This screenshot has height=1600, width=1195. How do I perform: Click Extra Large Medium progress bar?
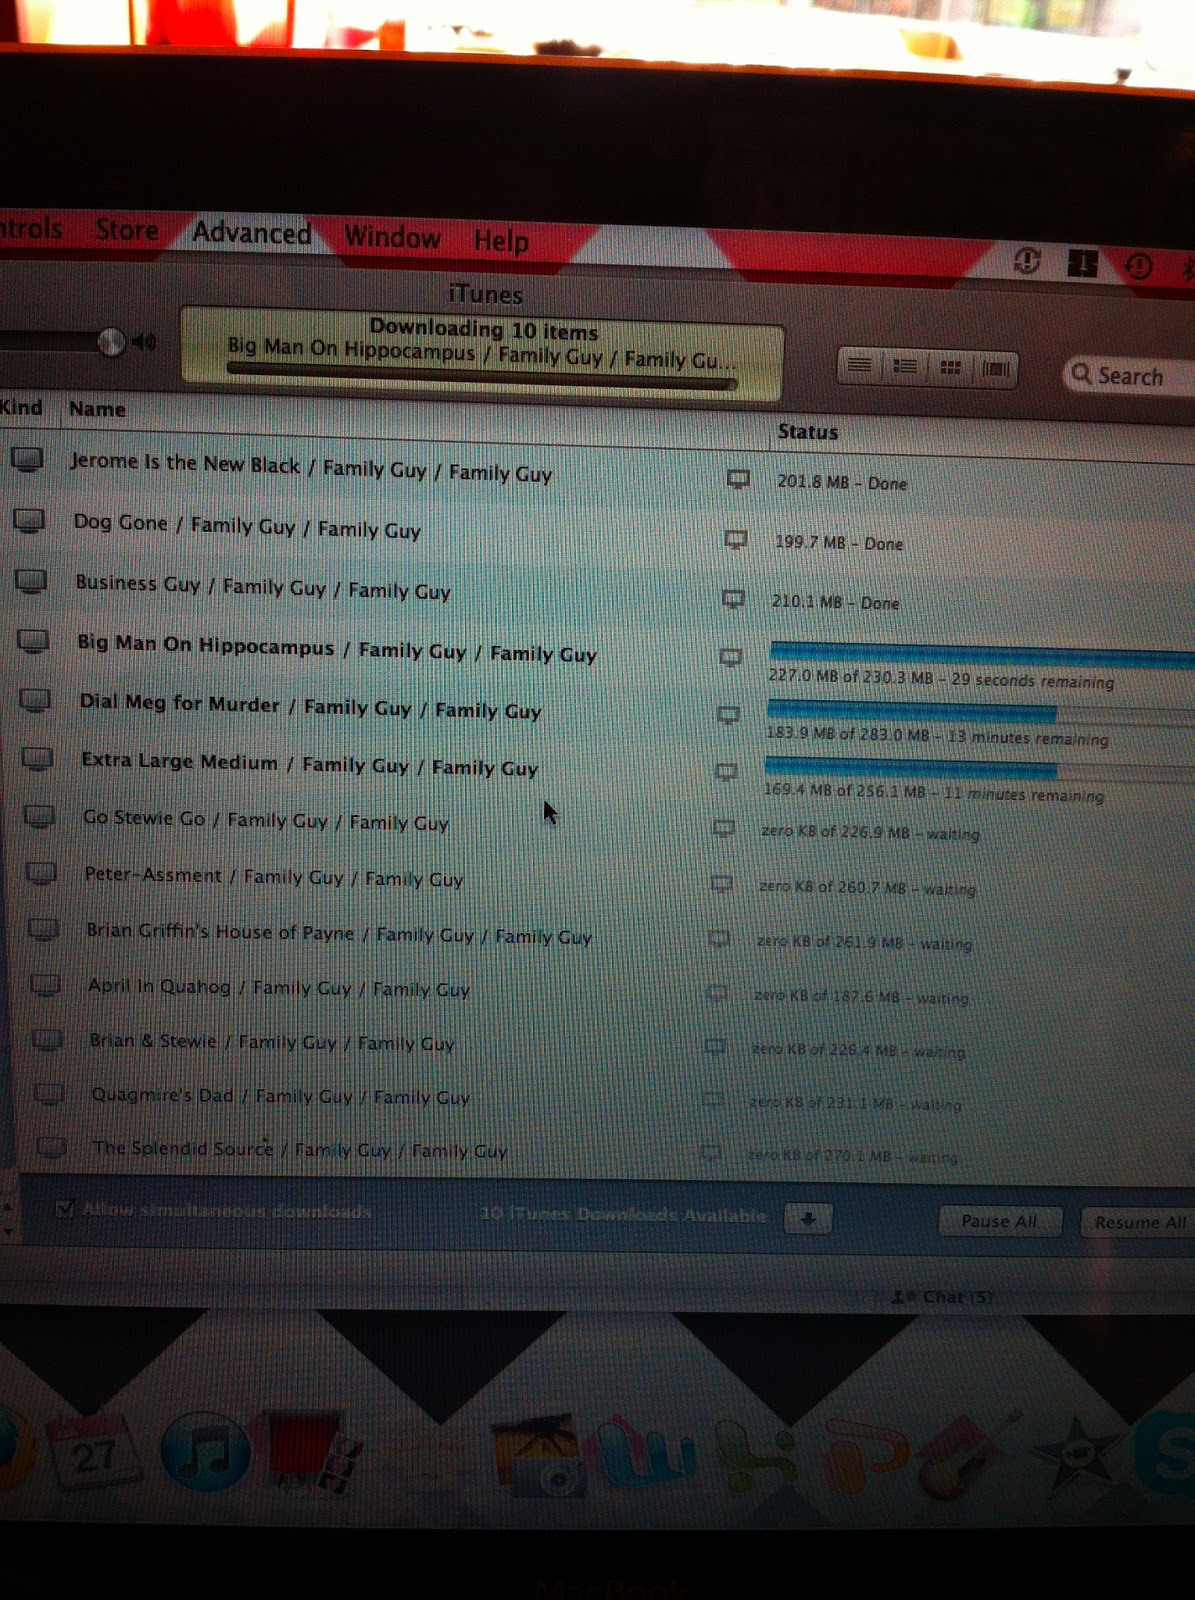pos(978,770)
